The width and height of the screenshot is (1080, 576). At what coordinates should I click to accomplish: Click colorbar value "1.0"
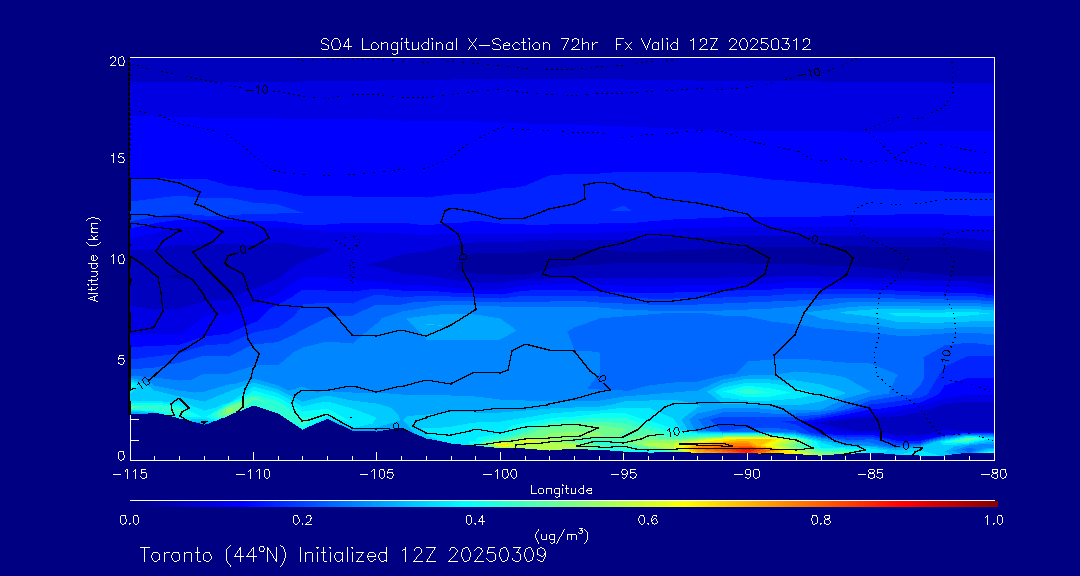click(x=993, y=520)
